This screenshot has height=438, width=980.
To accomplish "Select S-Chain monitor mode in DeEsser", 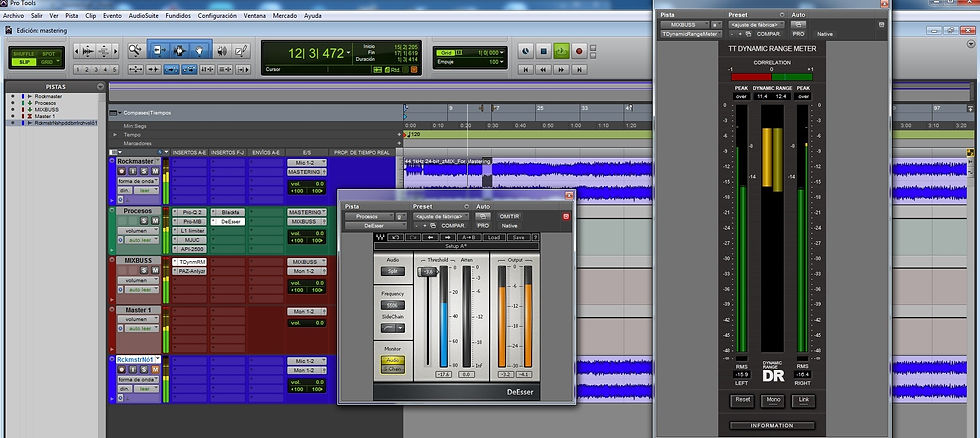I will click(393, 369).
